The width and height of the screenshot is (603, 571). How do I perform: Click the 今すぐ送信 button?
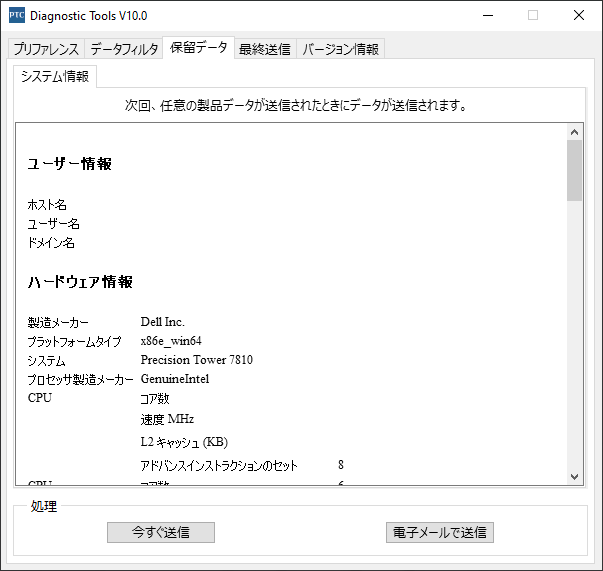coord(161,532)
